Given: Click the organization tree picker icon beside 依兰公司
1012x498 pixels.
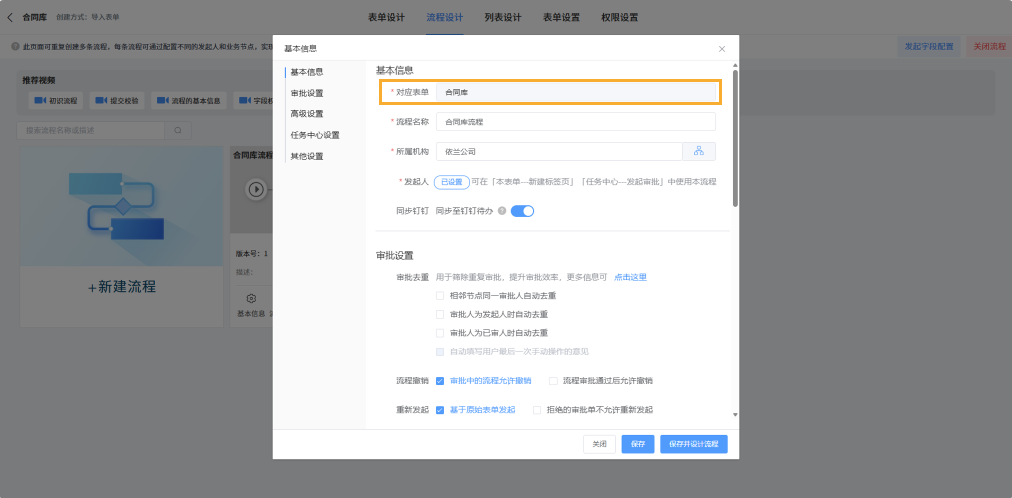Looking at the screenshot, I should point(699,152).
